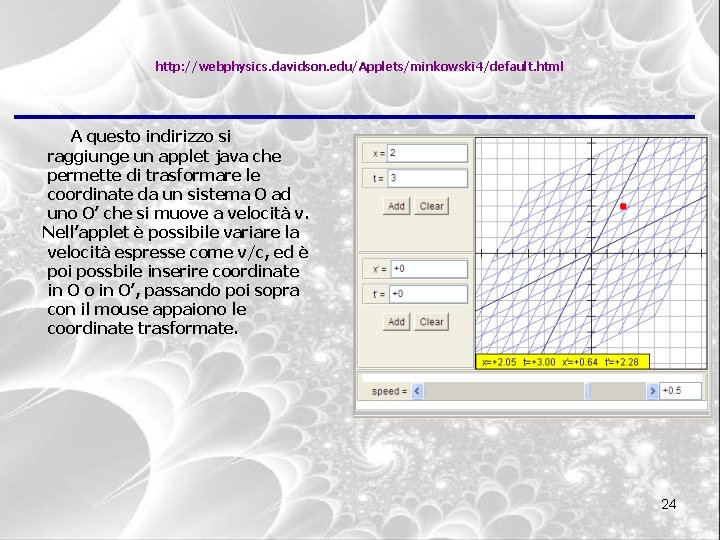Click the x = input field containing 2
The width and height of the screenshot is (720, 540).
click(428, 153)
